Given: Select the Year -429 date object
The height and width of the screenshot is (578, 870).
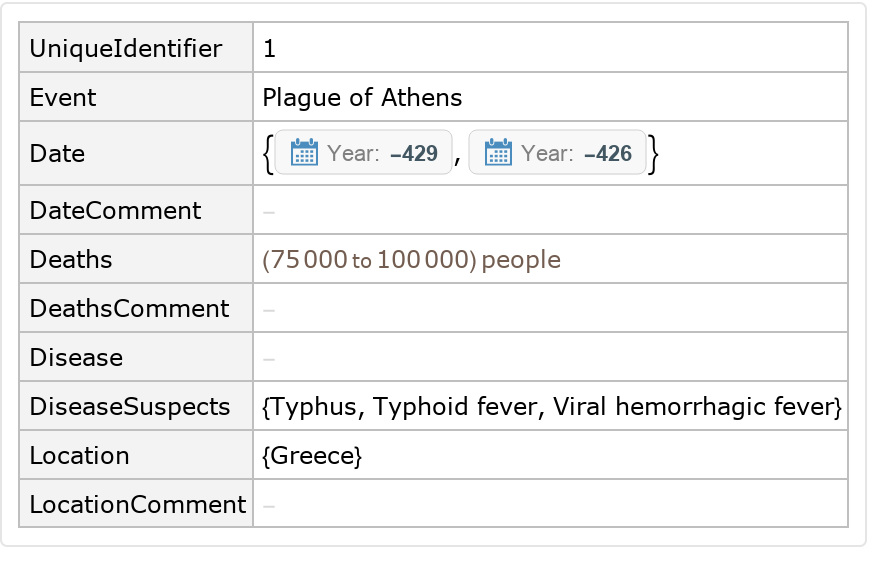Looking at the screenshot, I should (364, 153).
